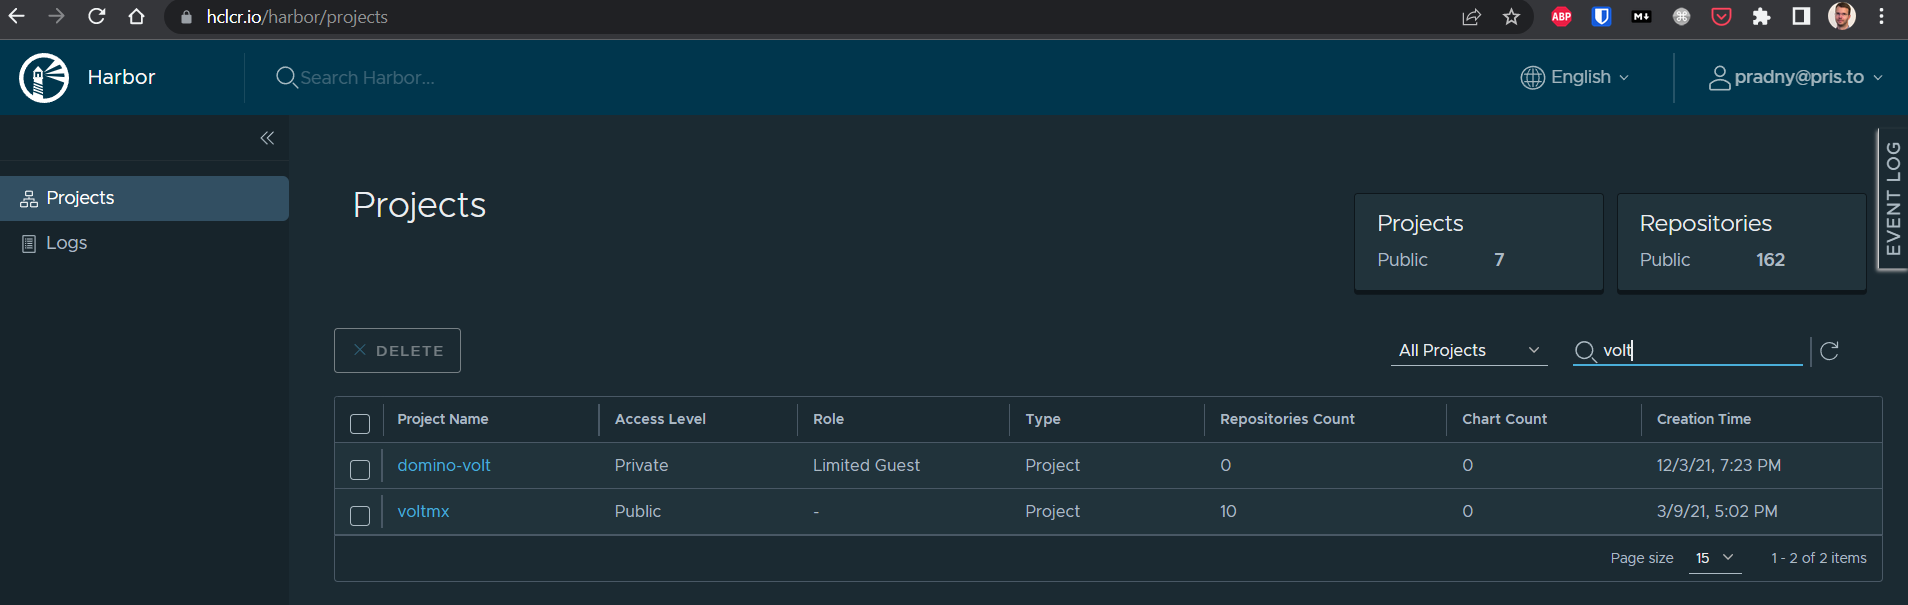The height and width of the screenshot is (605, 1908).
Task: Open the browser extensions puzzle icon
Action: coord(1761,17)
